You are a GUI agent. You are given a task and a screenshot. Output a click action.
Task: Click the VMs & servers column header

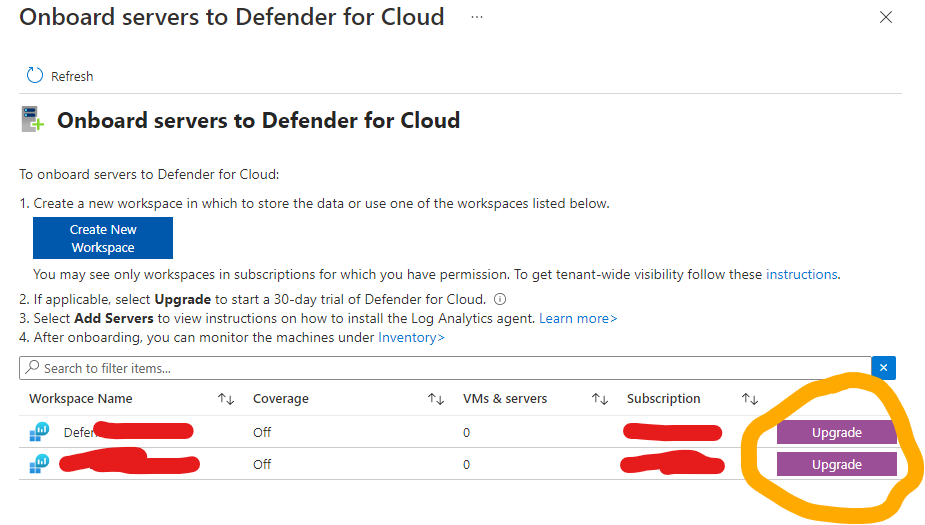pos(505,399)
